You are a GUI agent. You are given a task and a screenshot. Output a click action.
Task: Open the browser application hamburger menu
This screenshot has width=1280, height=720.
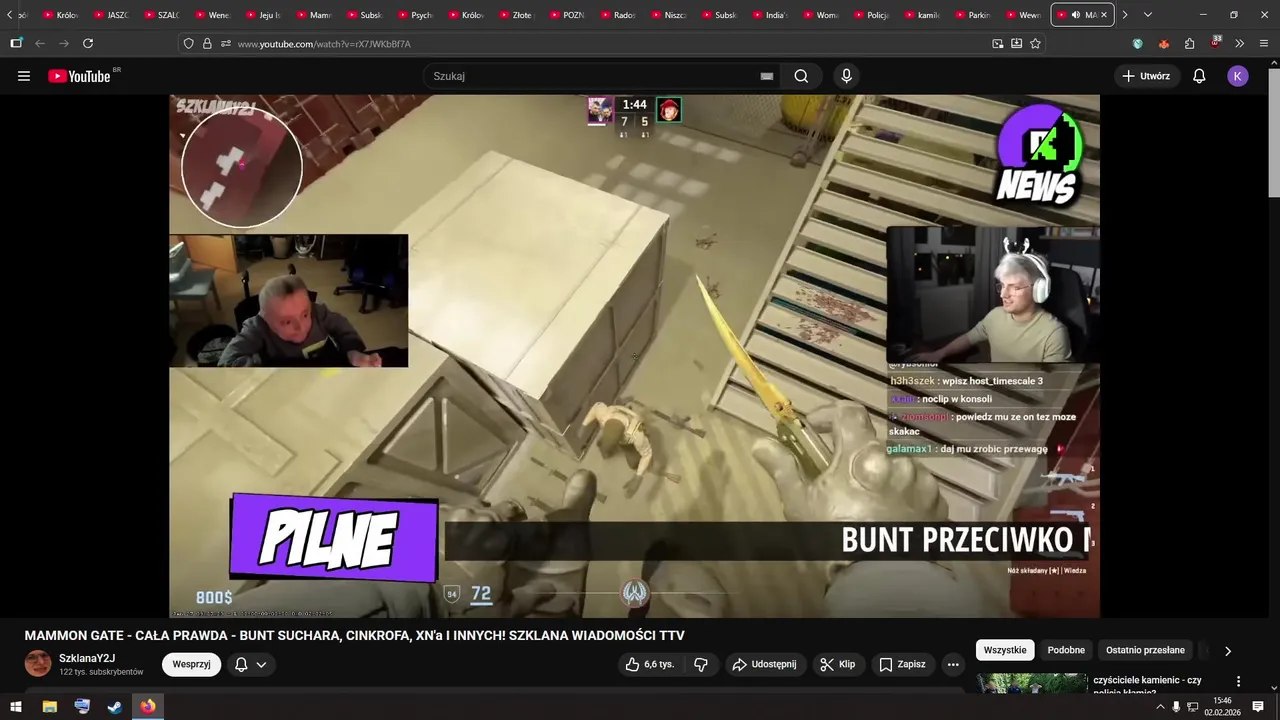click(1264, 44)
